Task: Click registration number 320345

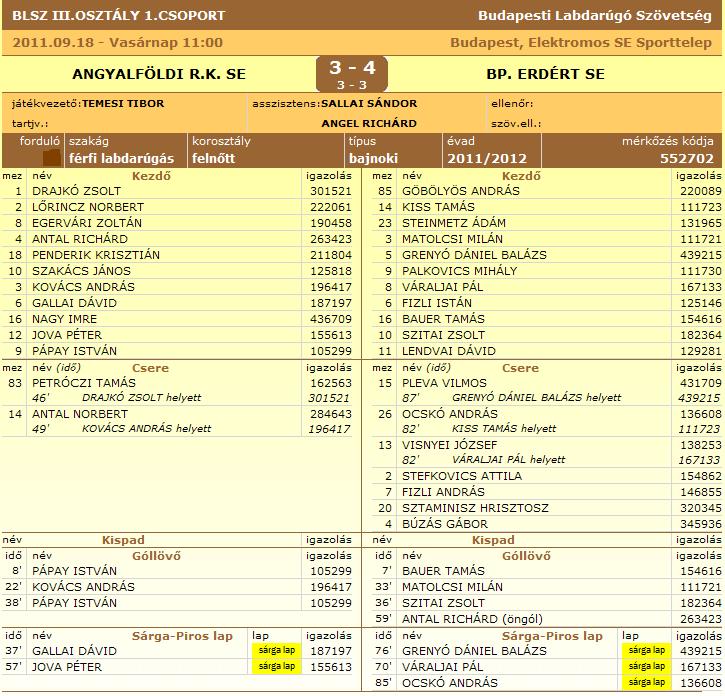Action: click(x=700, y=508)
